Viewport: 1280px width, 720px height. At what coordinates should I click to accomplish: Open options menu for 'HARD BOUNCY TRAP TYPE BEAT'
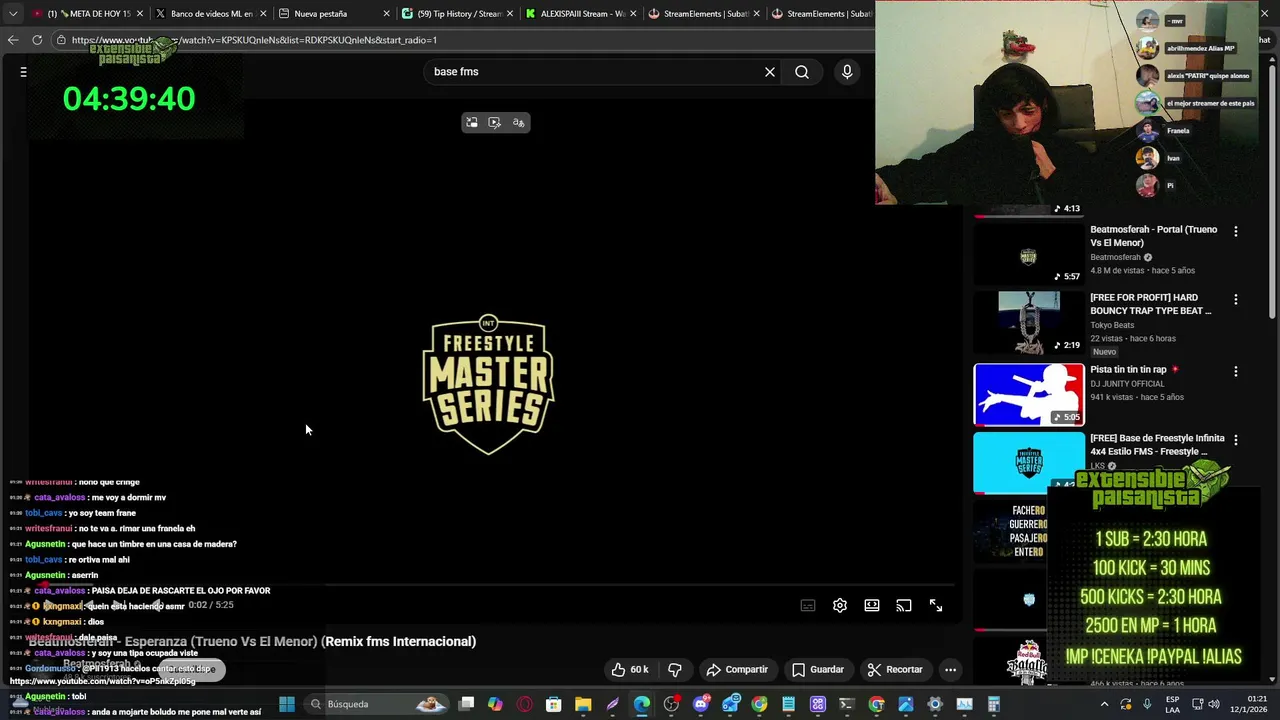(x=1236, y=299)
